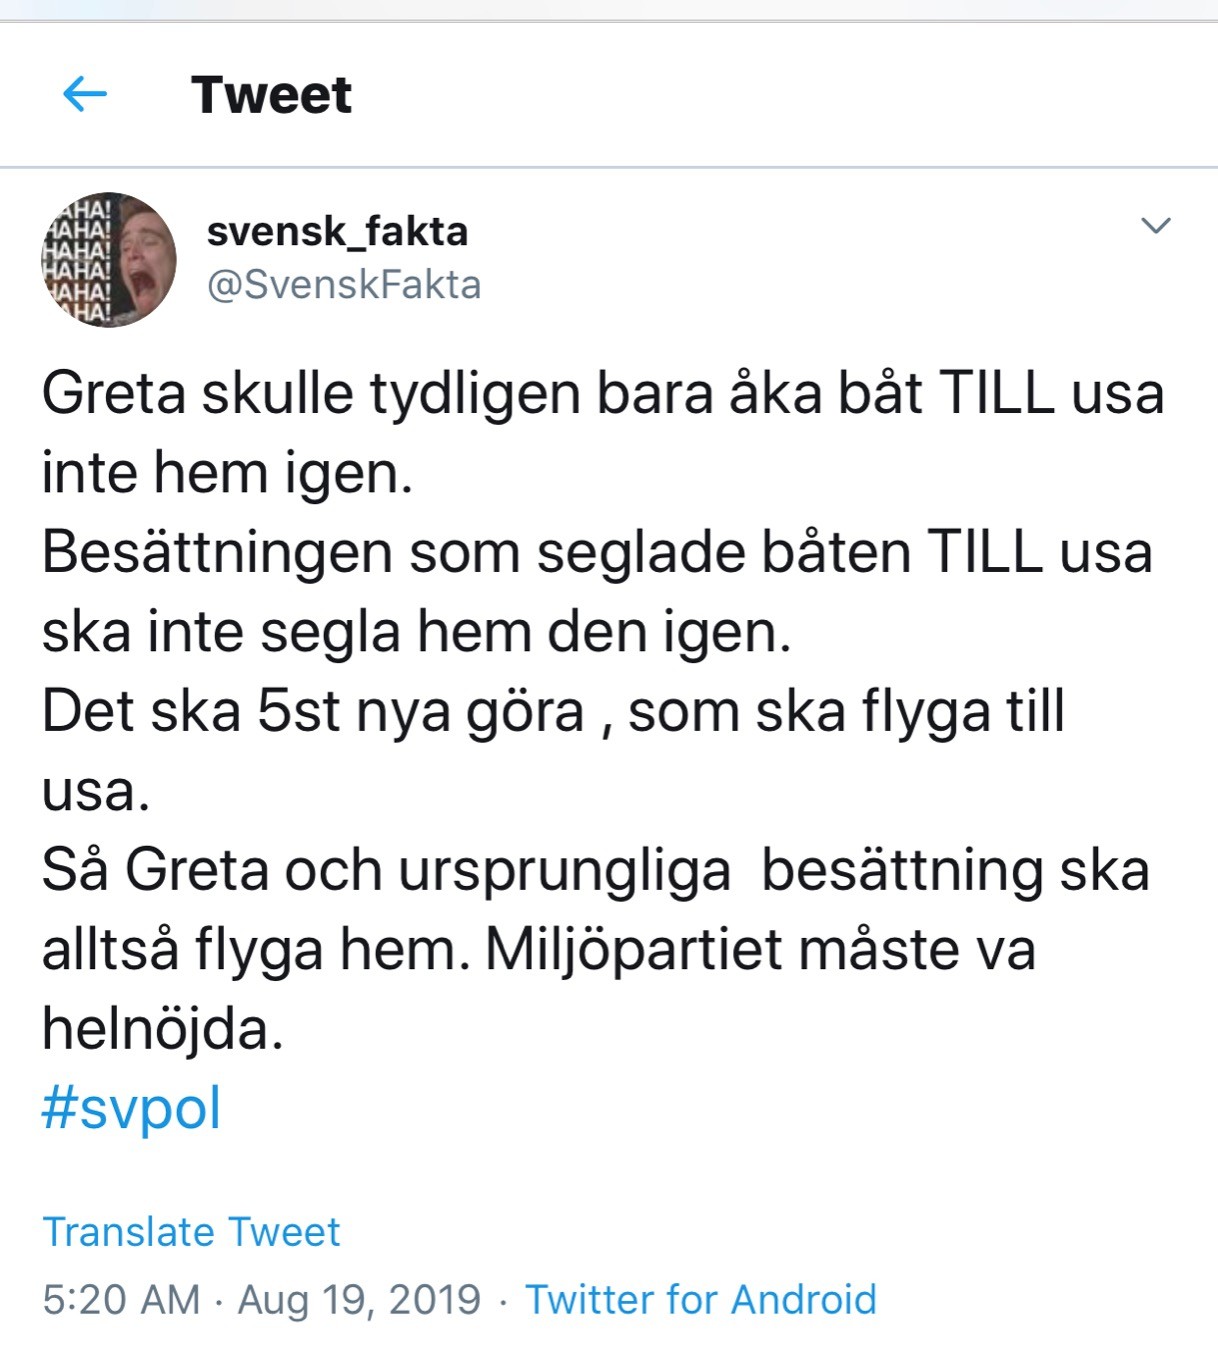Expand the tweet options chevron
The width and height of the screenshot is (1218, 1345).
(1155, 226)
